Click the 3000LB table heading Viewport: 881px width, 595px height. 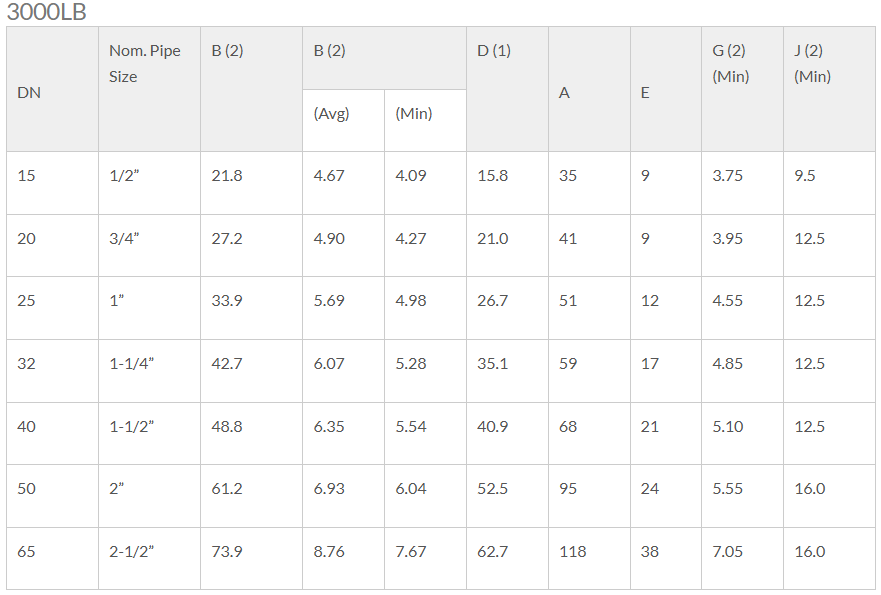click(46, 12)
